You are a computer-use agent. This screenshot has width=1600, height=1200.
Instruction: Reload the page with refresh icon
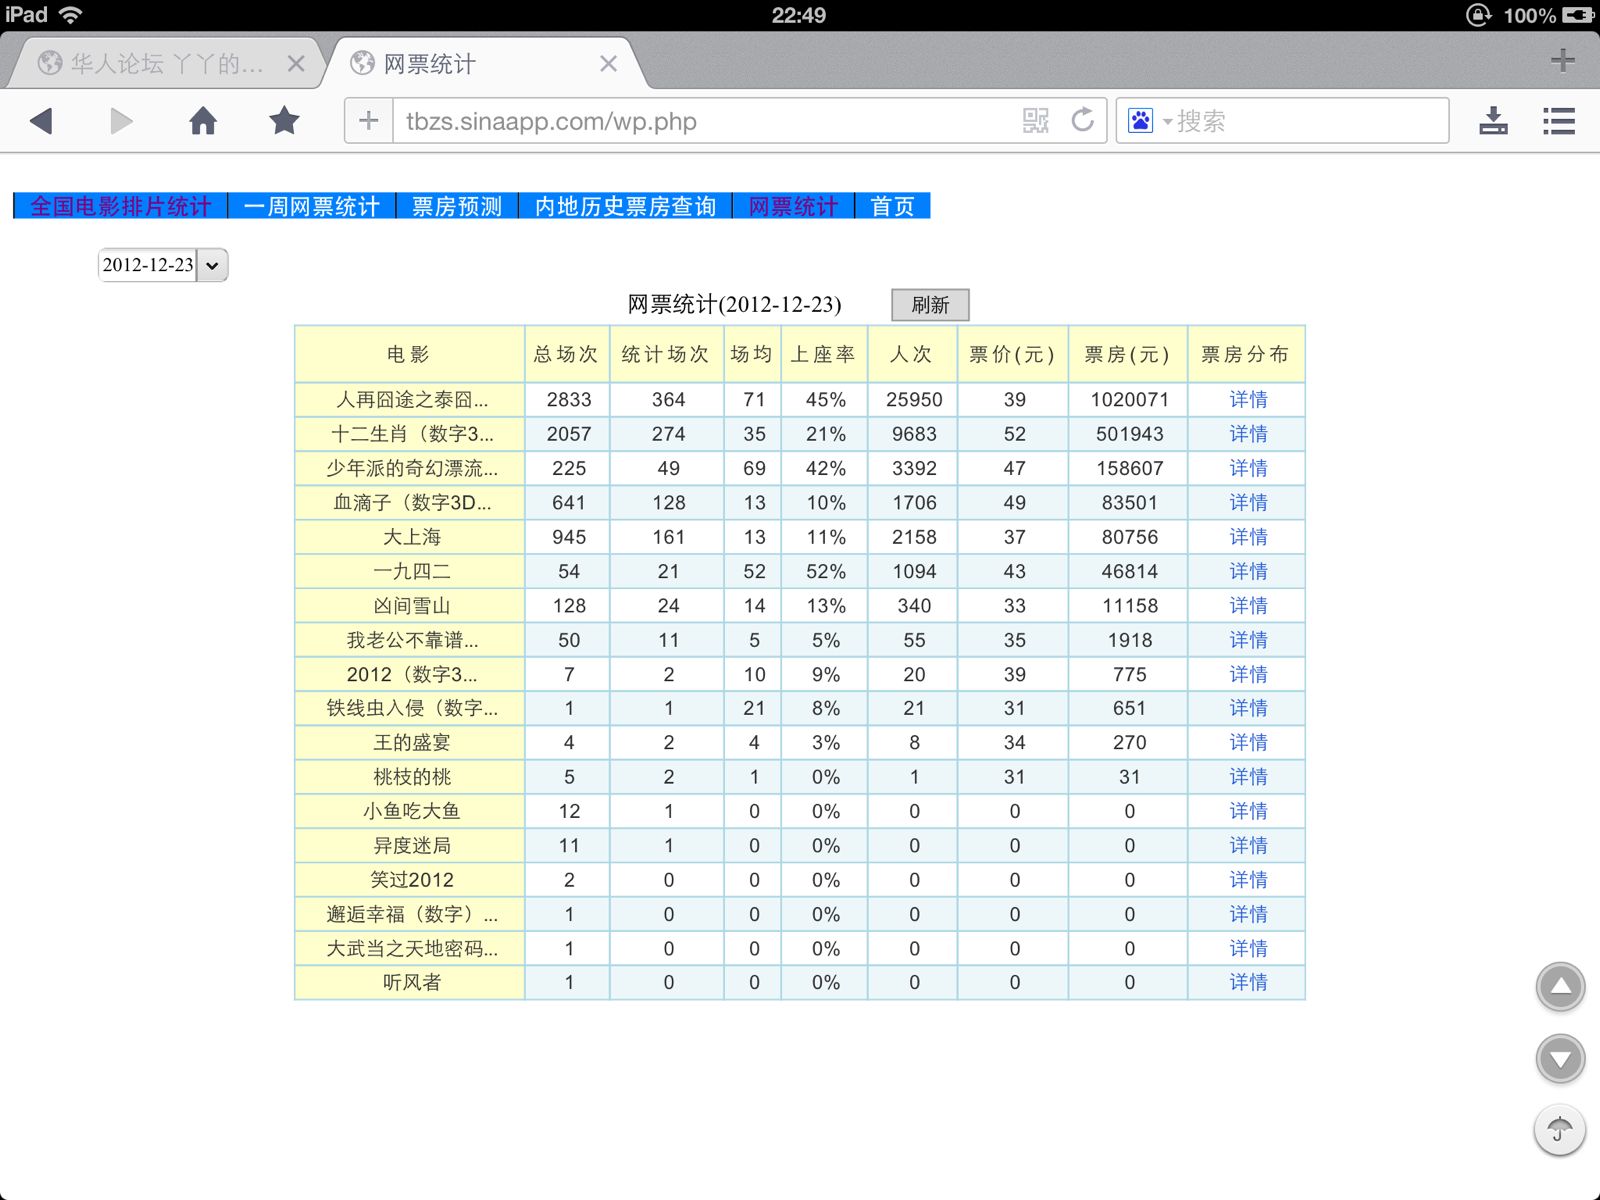tap(1083, 121)
